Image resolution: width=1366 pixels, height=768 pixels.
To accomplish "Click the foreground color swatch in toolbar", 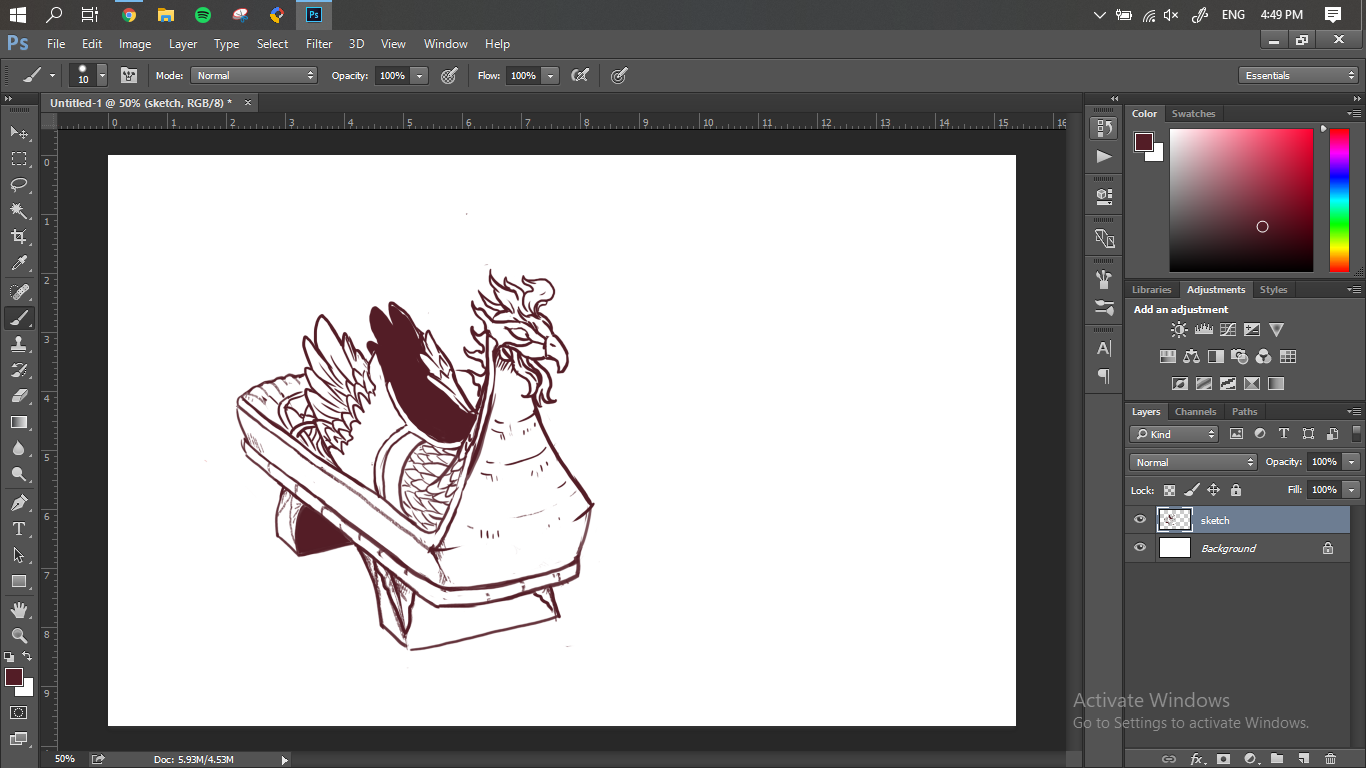I will [x=13, y=678].
